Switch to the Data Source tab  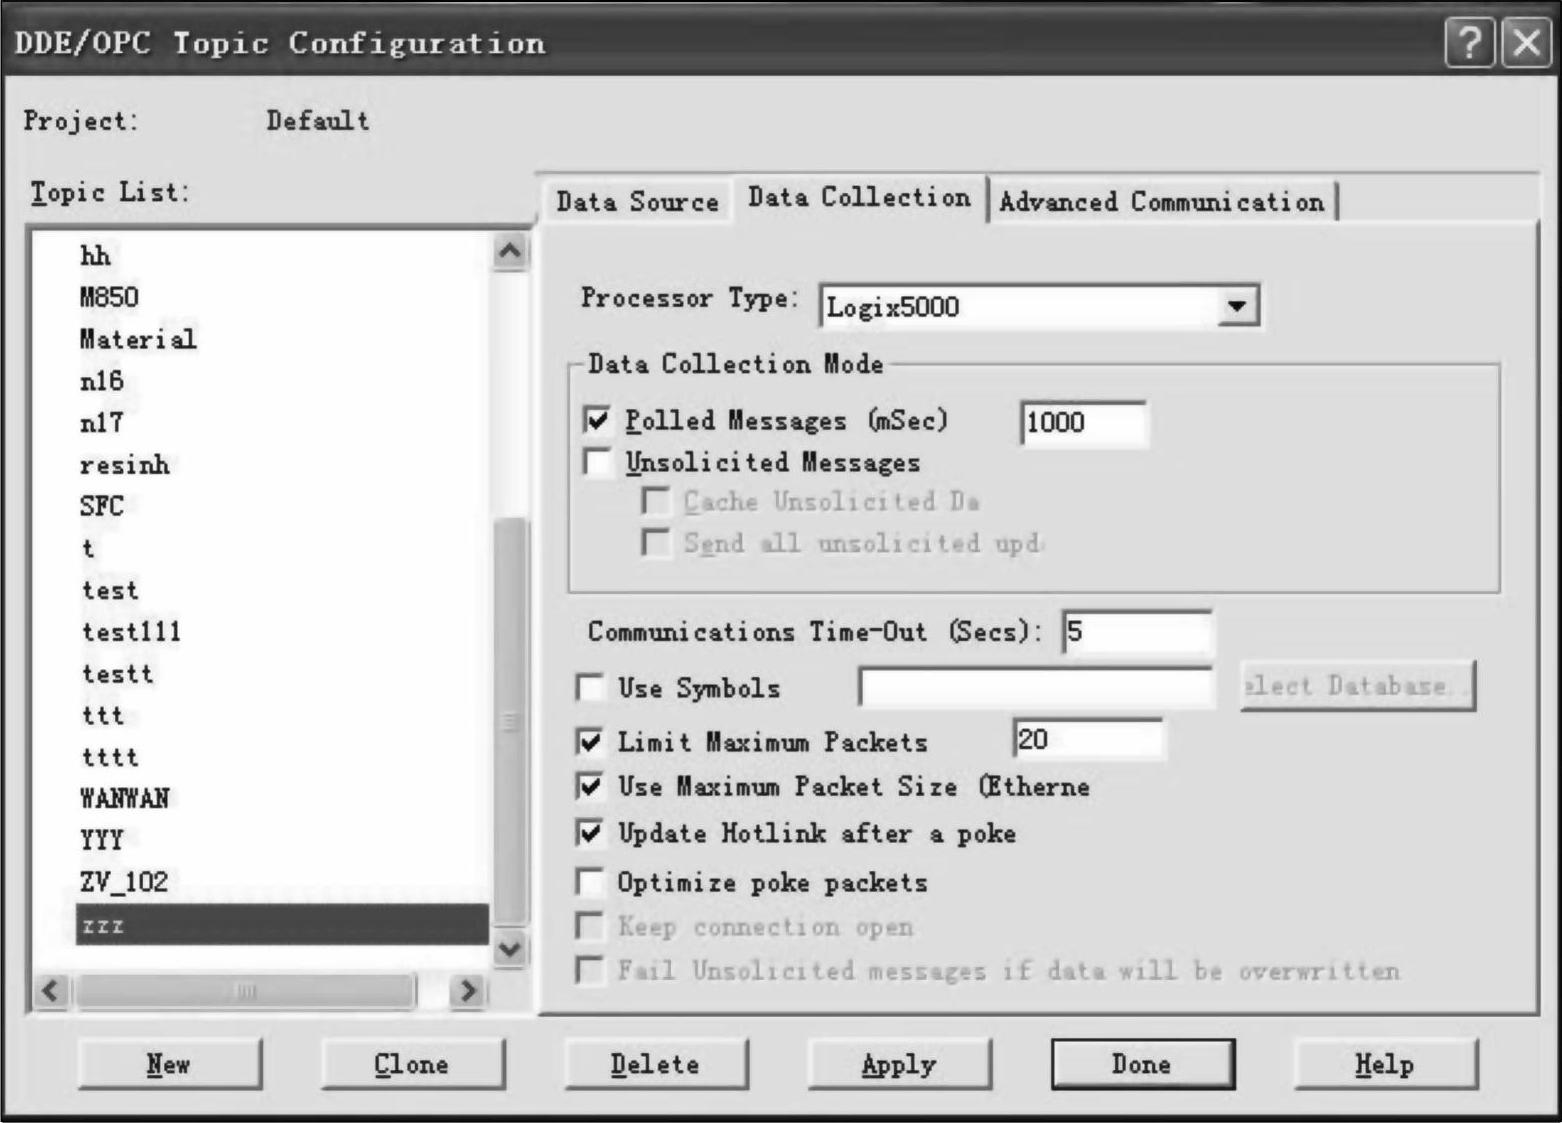pyautogui.click(x=637, y=202)
